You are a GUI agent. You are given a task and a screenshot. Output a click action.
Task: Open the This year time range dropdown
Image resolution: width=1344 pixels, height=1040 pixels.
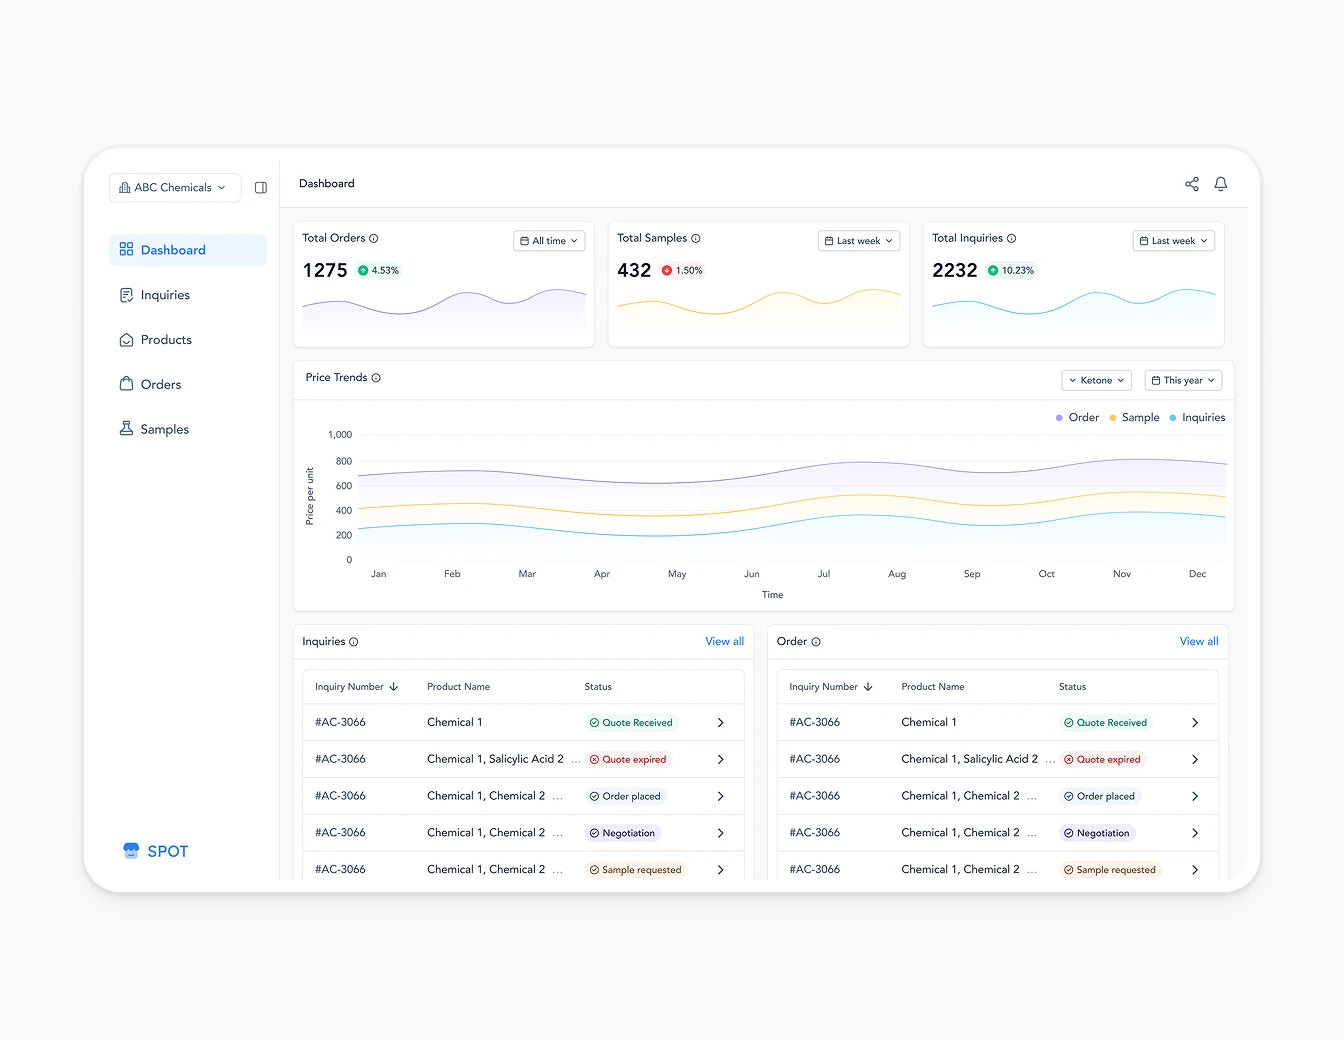(1183, 380)
